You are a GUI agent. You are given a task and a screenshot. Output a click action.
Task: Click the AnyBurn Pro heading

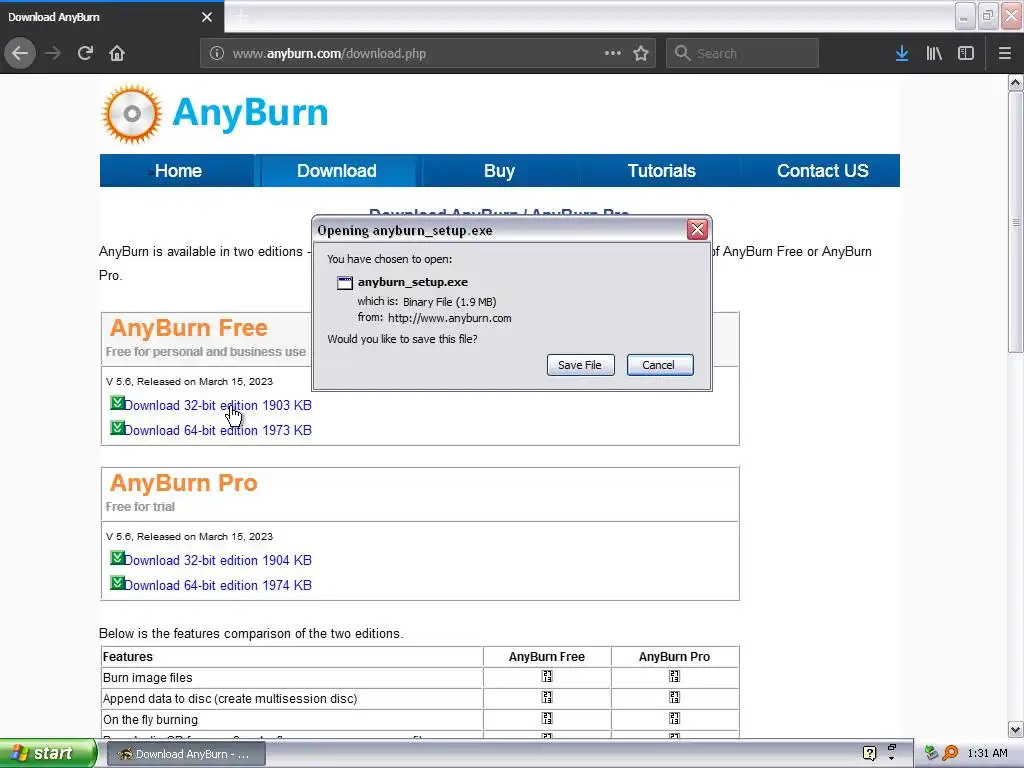[184, 483]
